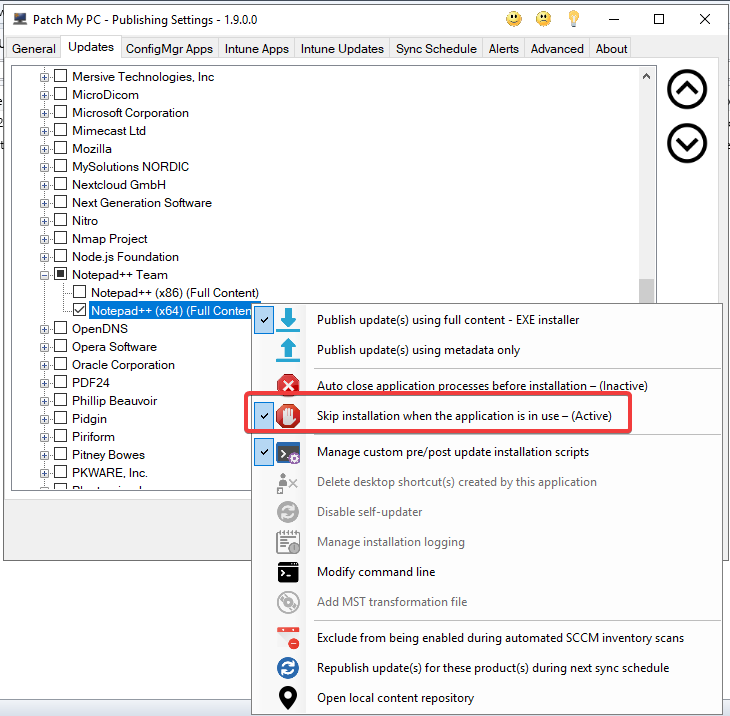Expand the Mersive Technologies, Inc node

[44, 77]
